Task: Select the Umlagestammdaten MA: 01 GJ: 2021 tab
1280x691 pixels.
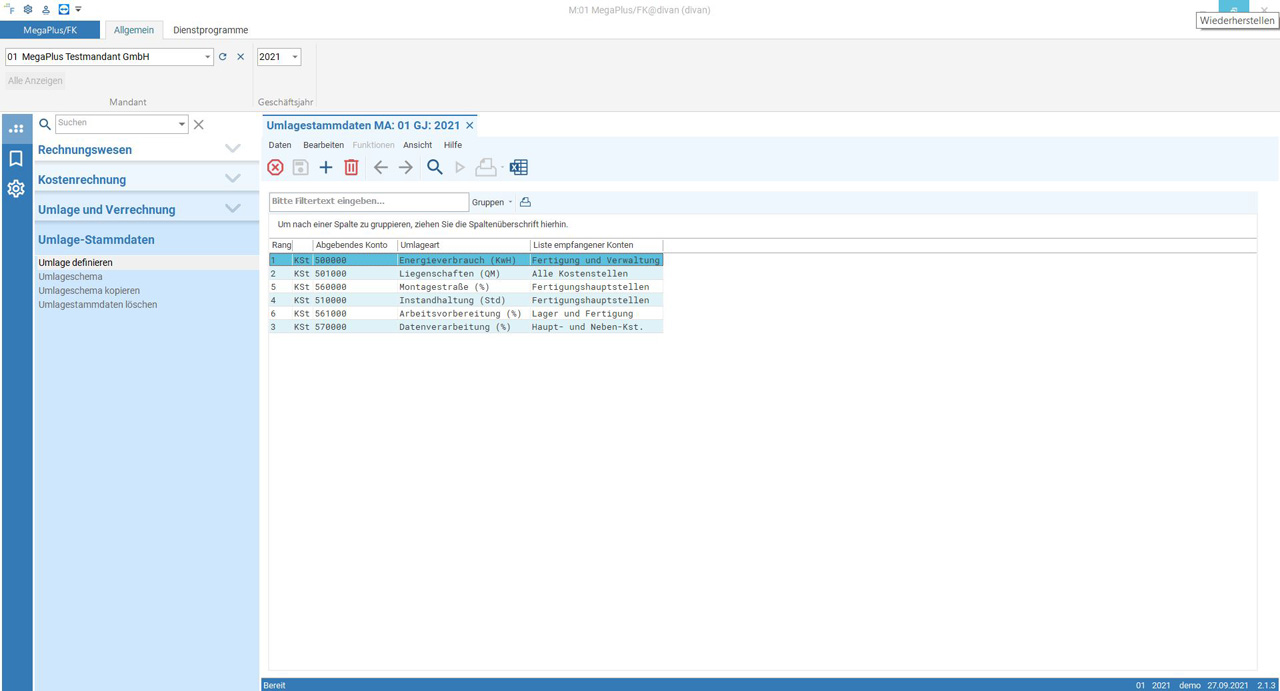Action: (363, 125)
